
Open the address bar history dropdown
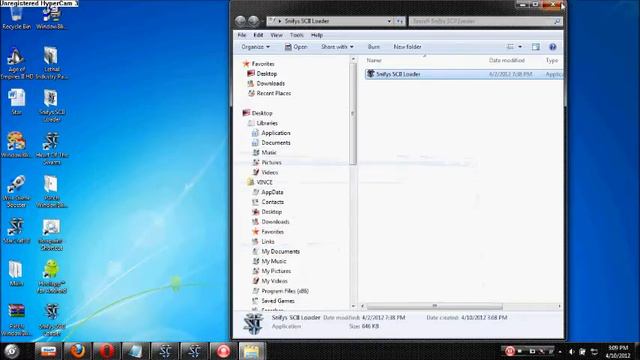pyautogui.click(x=389, y=21)
